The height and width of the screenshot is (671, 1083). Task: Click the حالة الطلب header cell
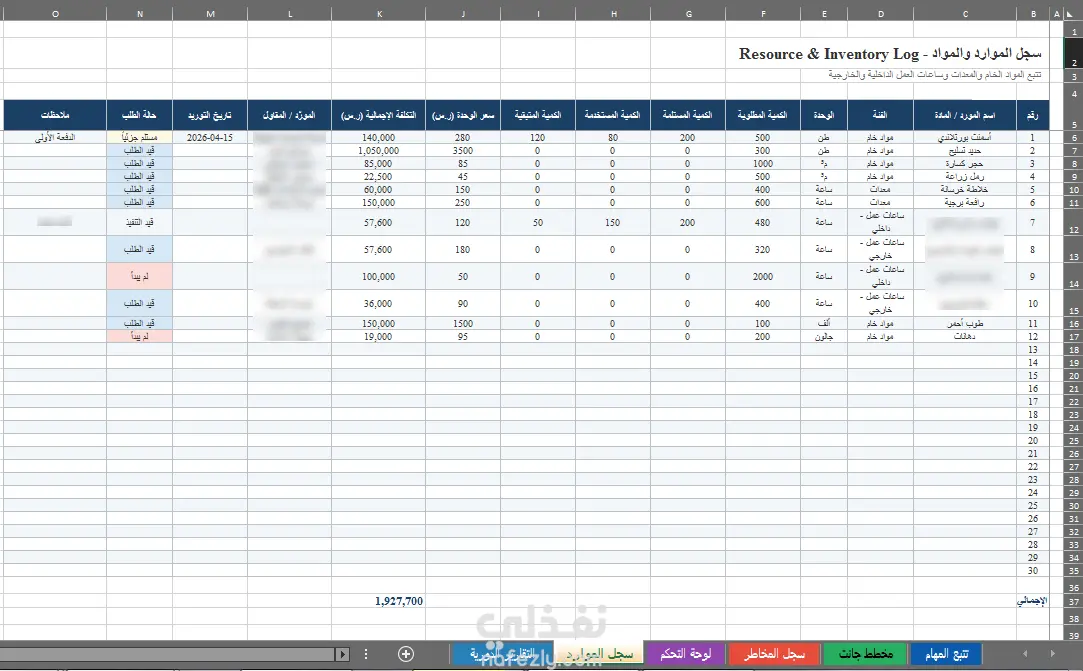[x=140, y=115]
